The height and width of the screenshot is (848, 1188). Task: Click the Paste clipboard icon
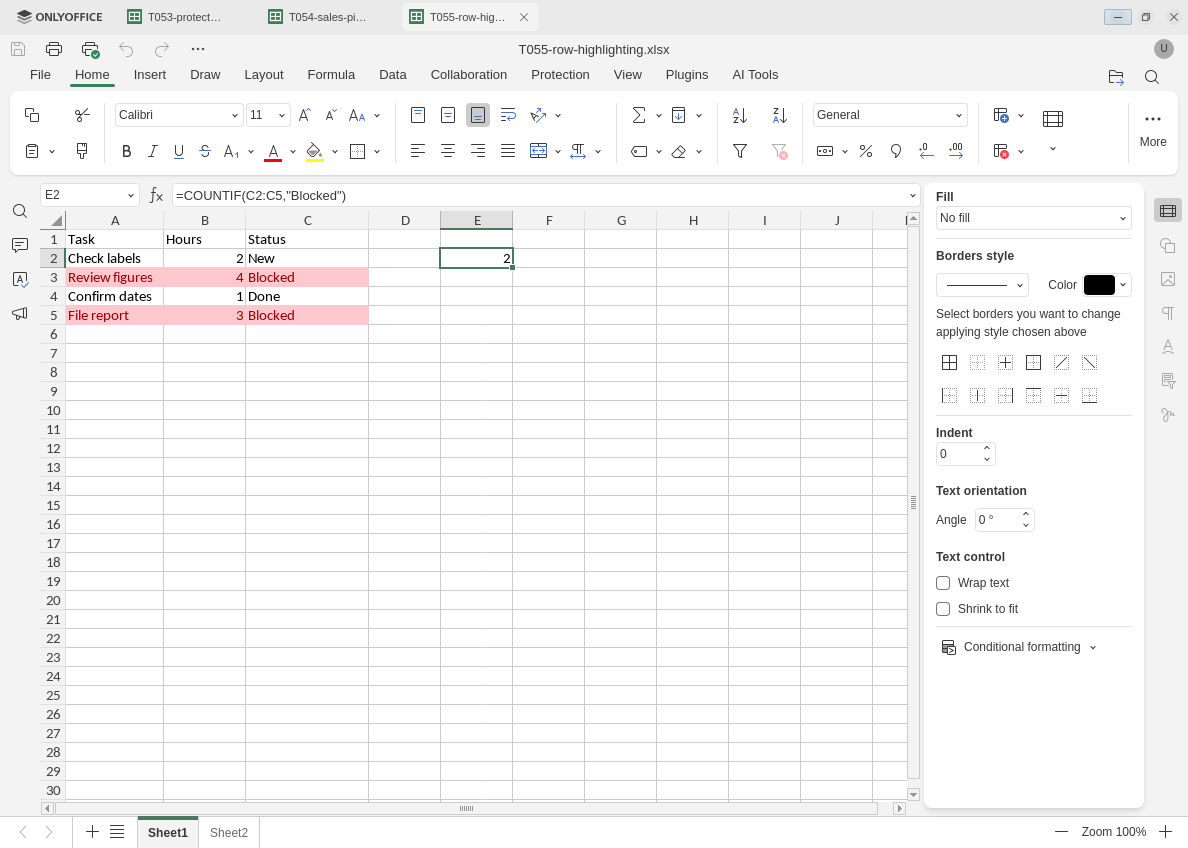tap(32, 152)
